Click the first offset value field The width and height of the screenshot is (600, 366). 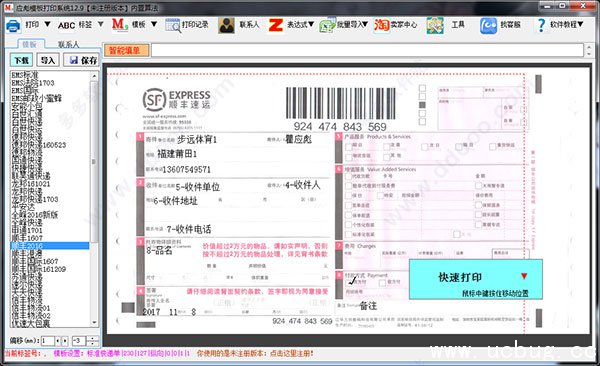[47, 340]
